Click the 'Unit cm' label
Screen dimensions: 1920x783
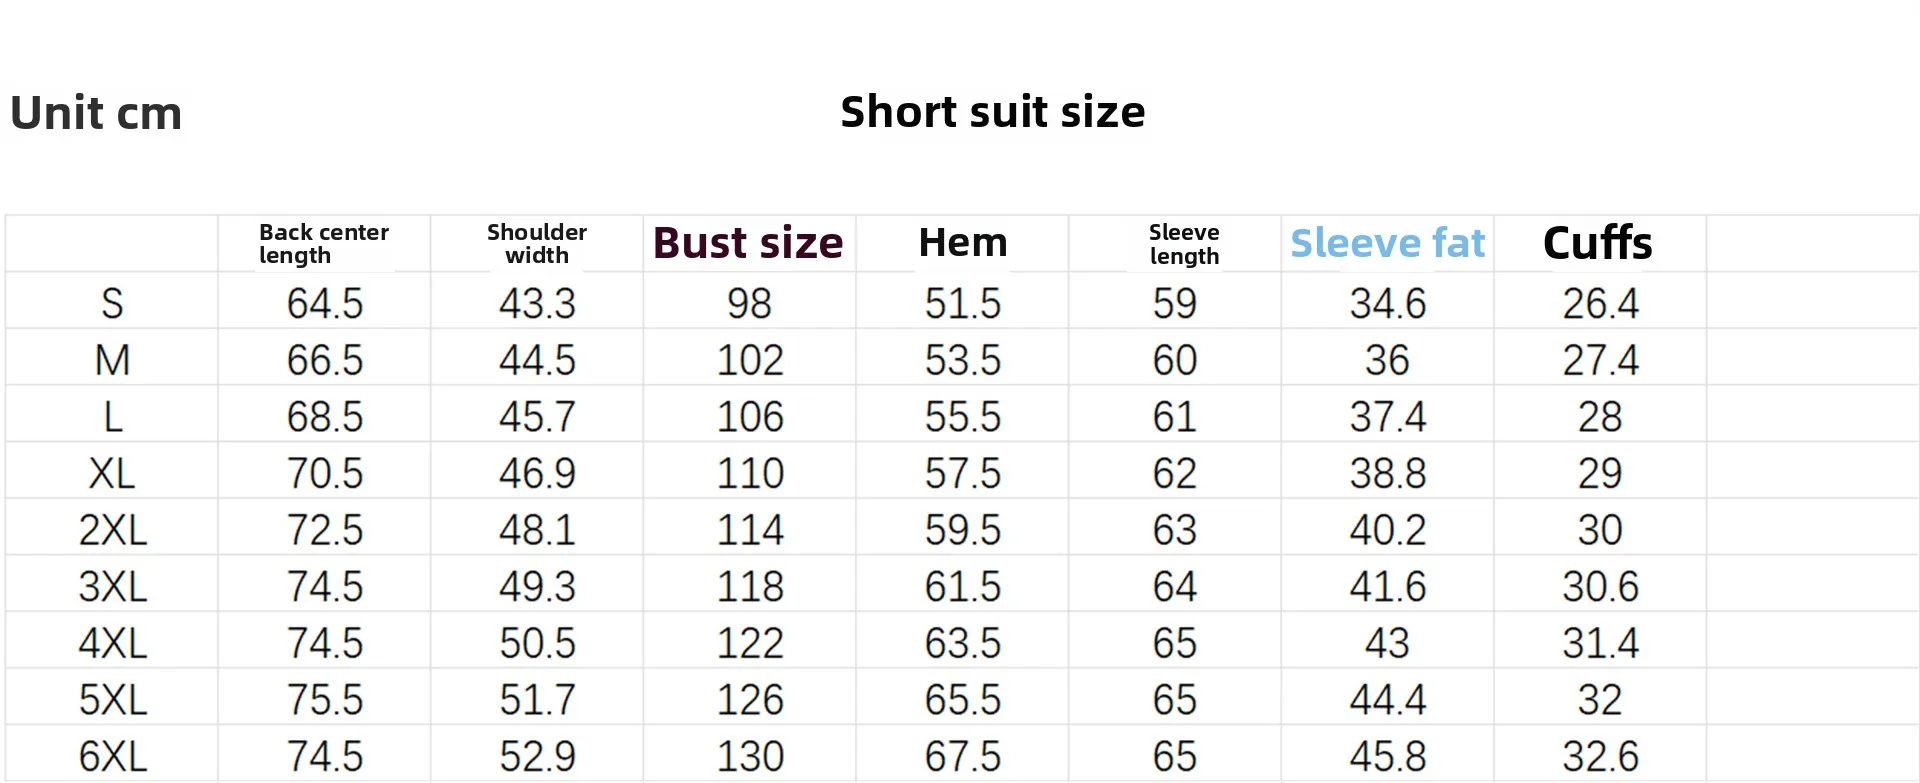point(96,113)
